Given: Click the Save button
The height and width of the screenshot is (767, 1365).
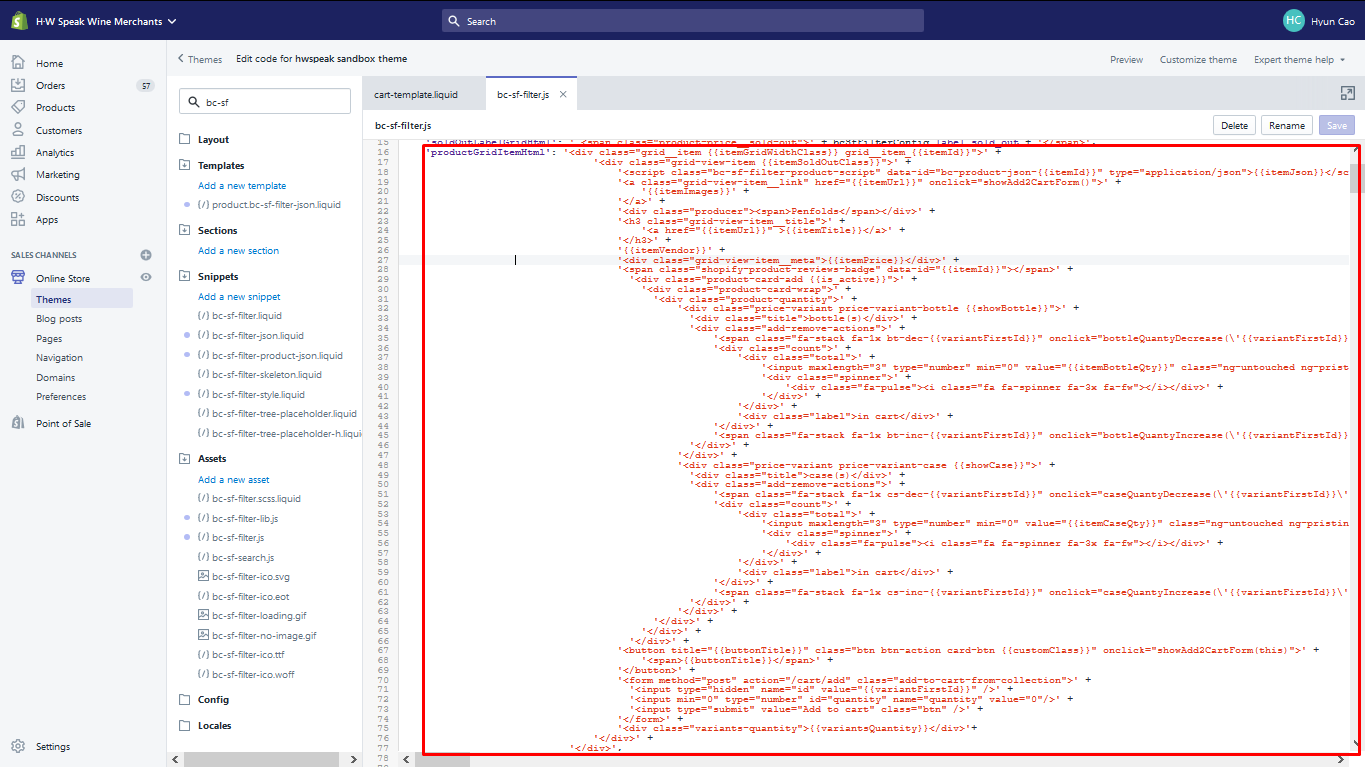Looking at the screenshot, I should (x=1337, y=125).
